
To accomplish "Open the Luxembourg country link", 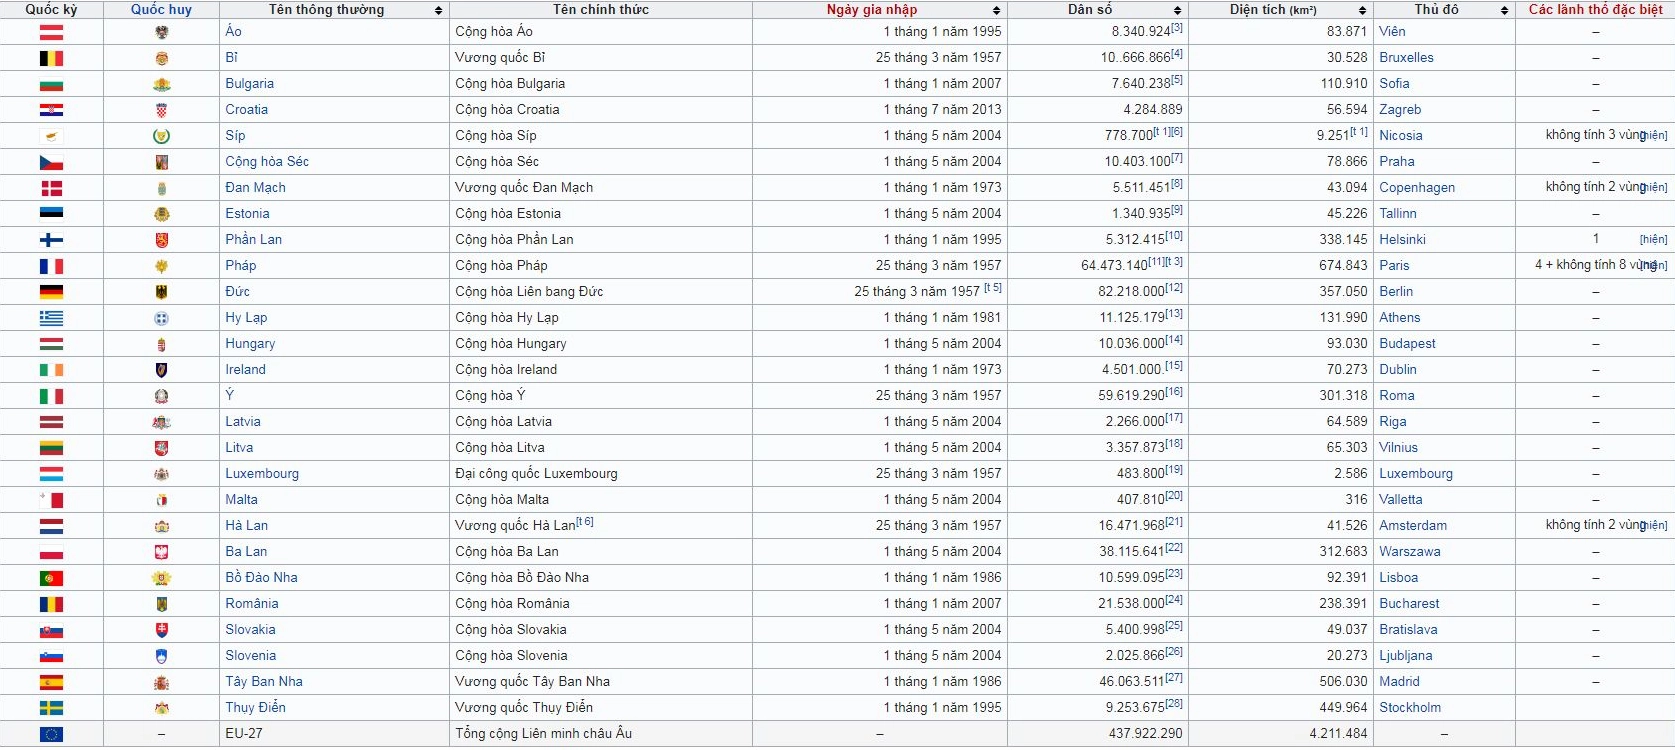I will [262, 474].
